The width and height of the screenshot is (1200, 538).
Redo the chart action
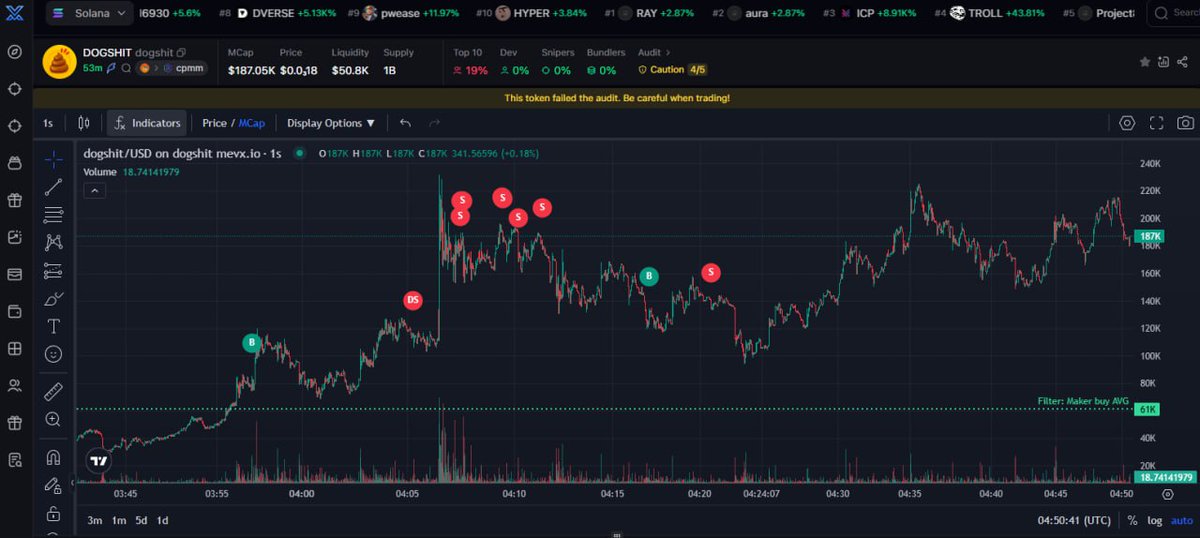point(434,123)
